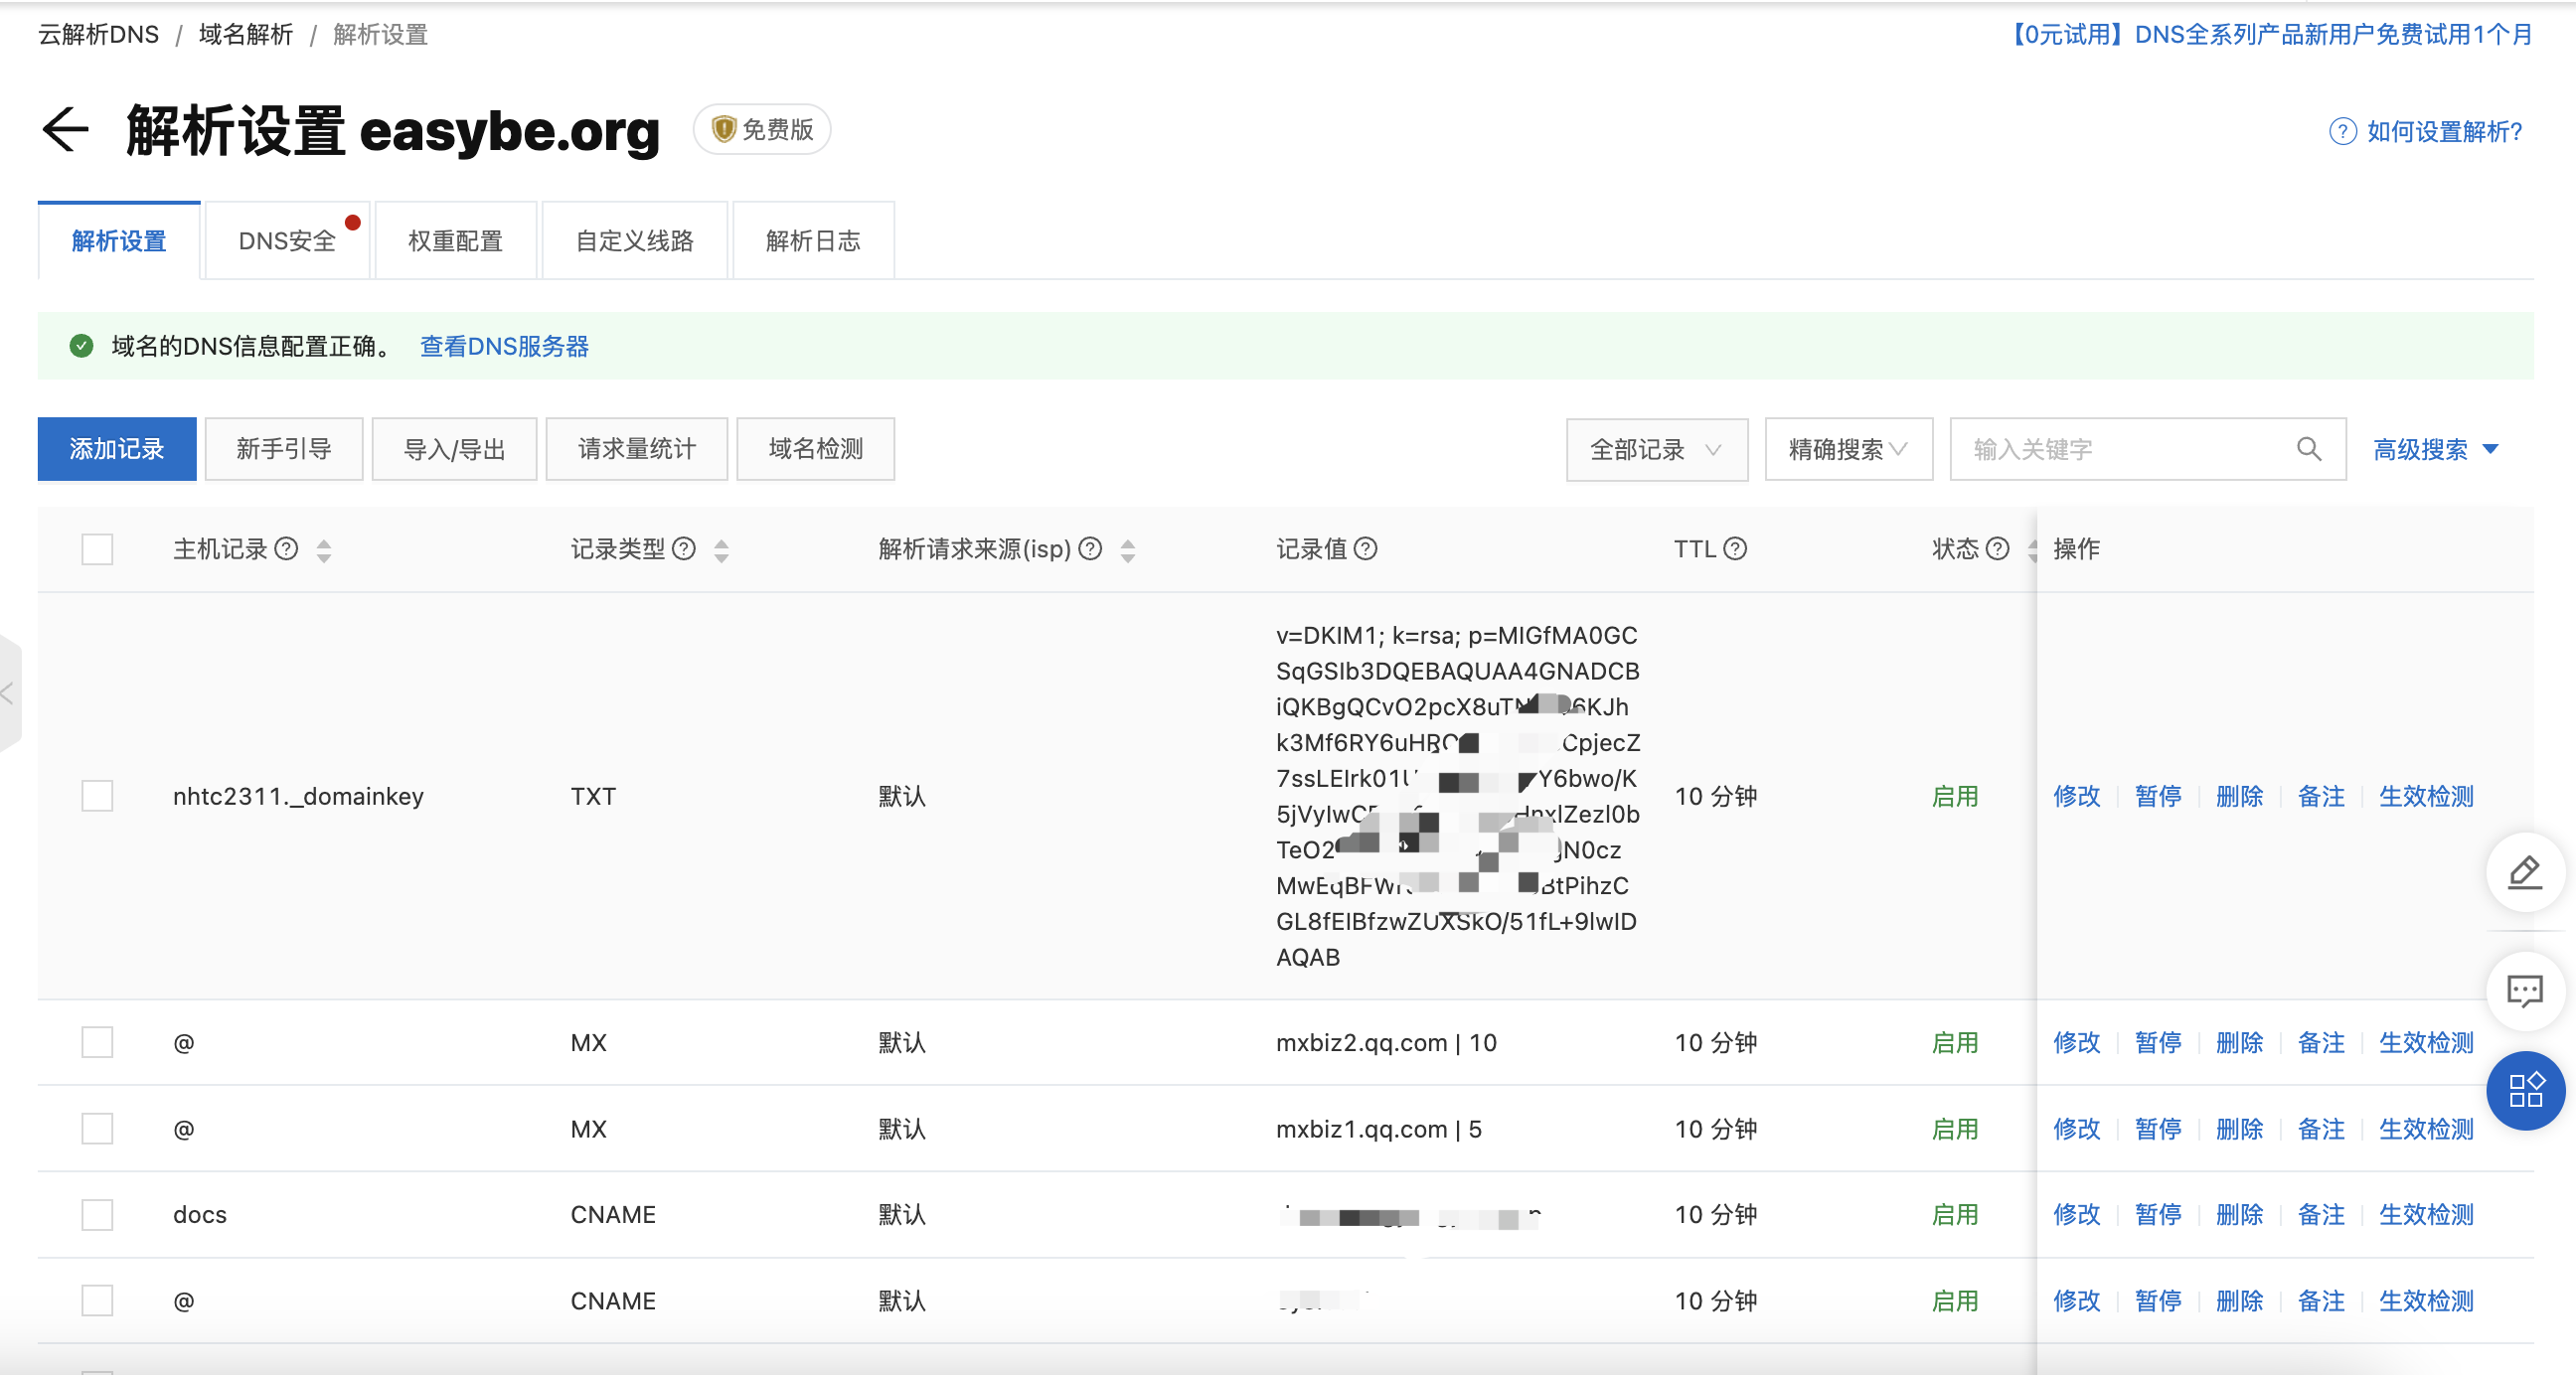Viewport: 2576px width, 1375px height.
Task: Click the help icon next to 记录值
Action: point(1365,549)
